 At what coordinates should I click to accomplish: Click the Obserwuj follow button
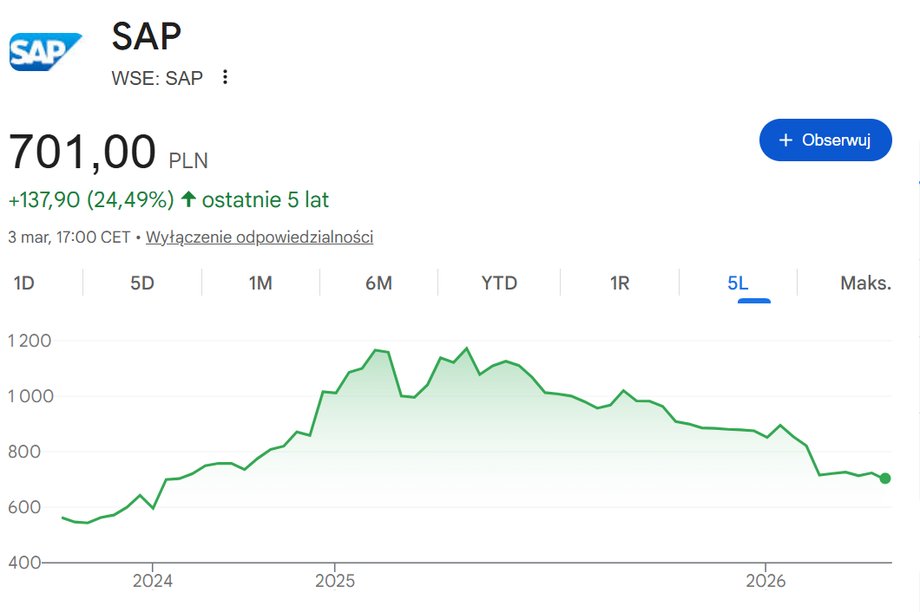tap(825, 140)
